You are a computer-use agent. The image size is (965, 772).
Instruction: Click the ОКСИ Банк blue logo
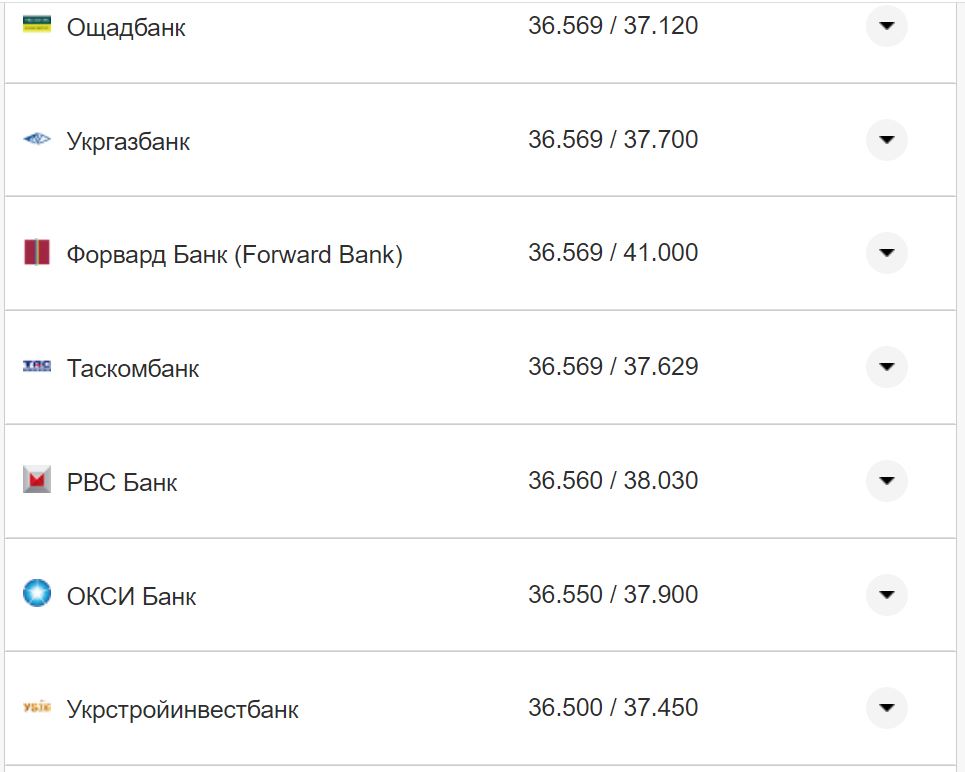37,594
